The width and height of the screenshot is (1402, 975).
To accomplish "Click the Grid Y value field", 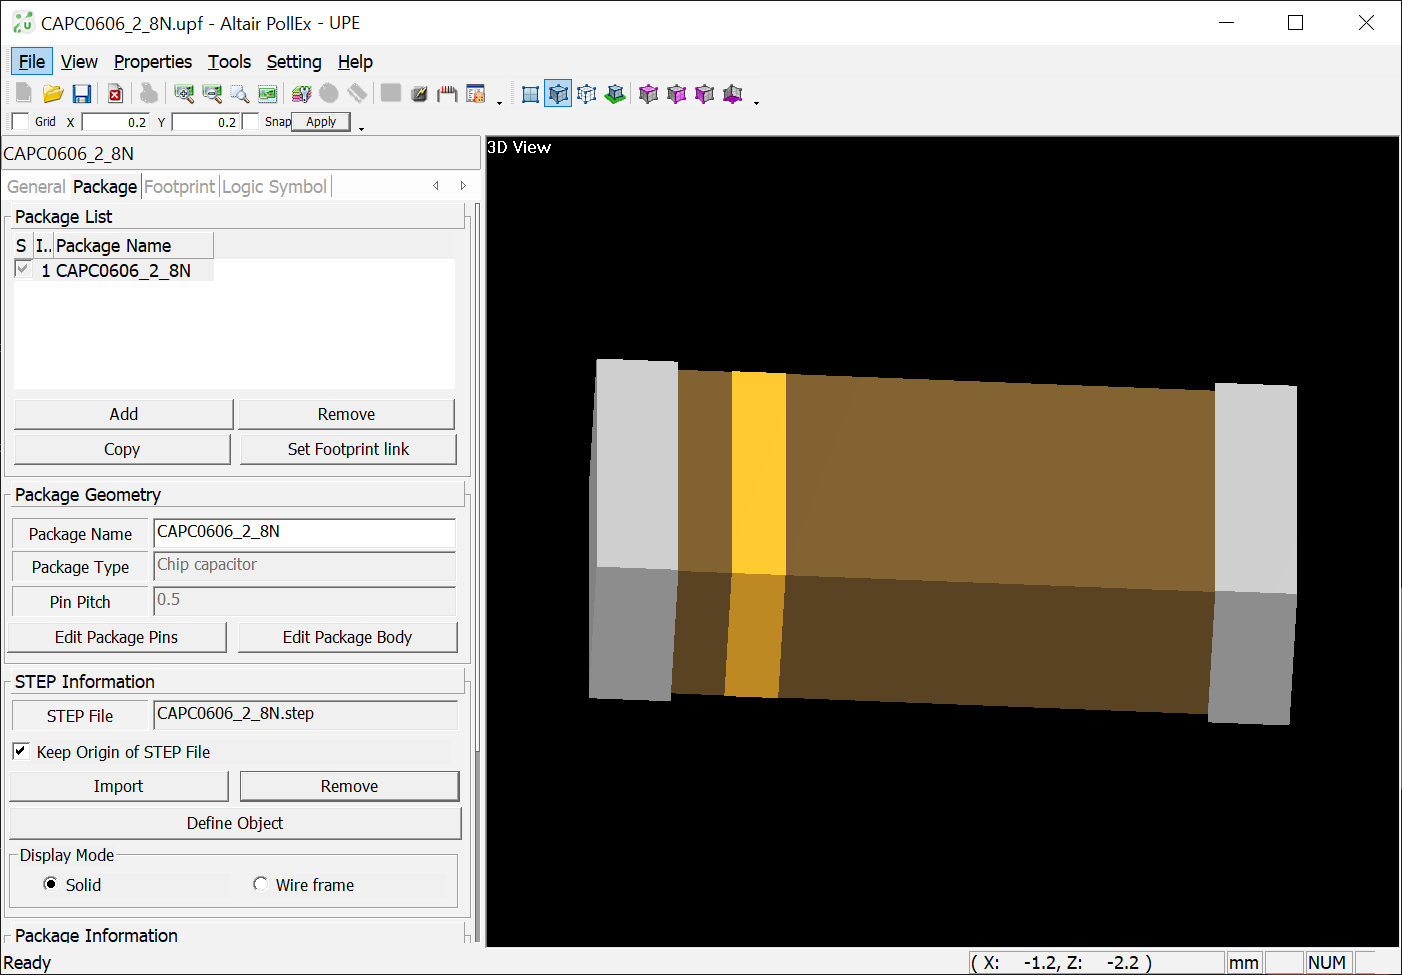I will click(x=205, y=122).
